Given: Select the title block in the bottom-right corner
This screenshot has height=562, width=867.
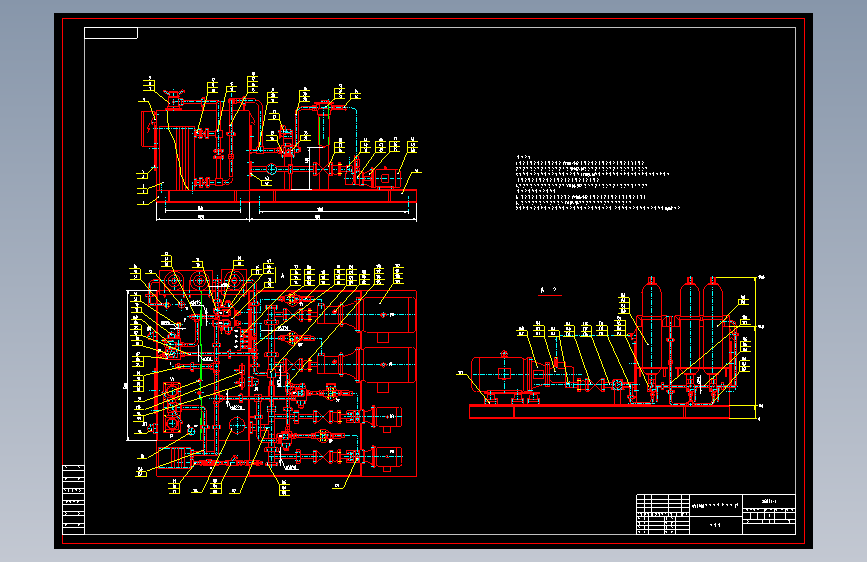Looking at the screenshot, I should point(715,514).
